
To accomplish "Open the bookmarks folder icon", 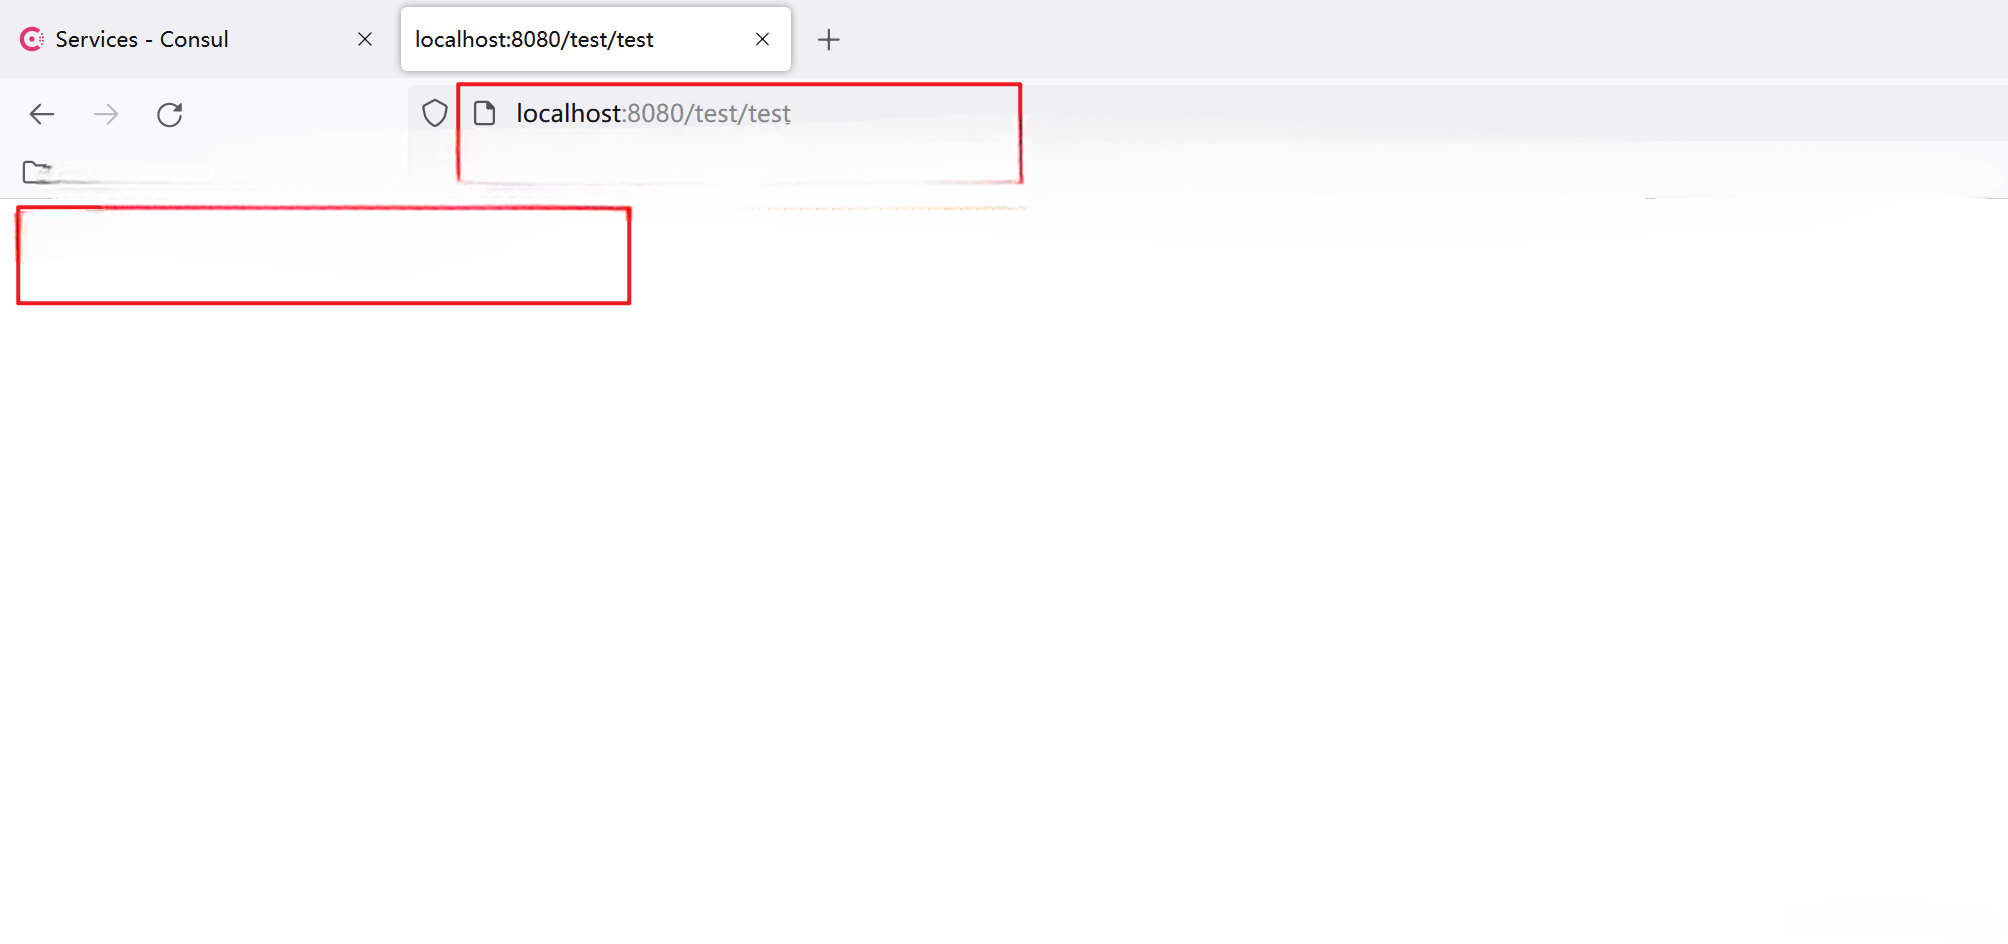I will click(x=37, y=172).
